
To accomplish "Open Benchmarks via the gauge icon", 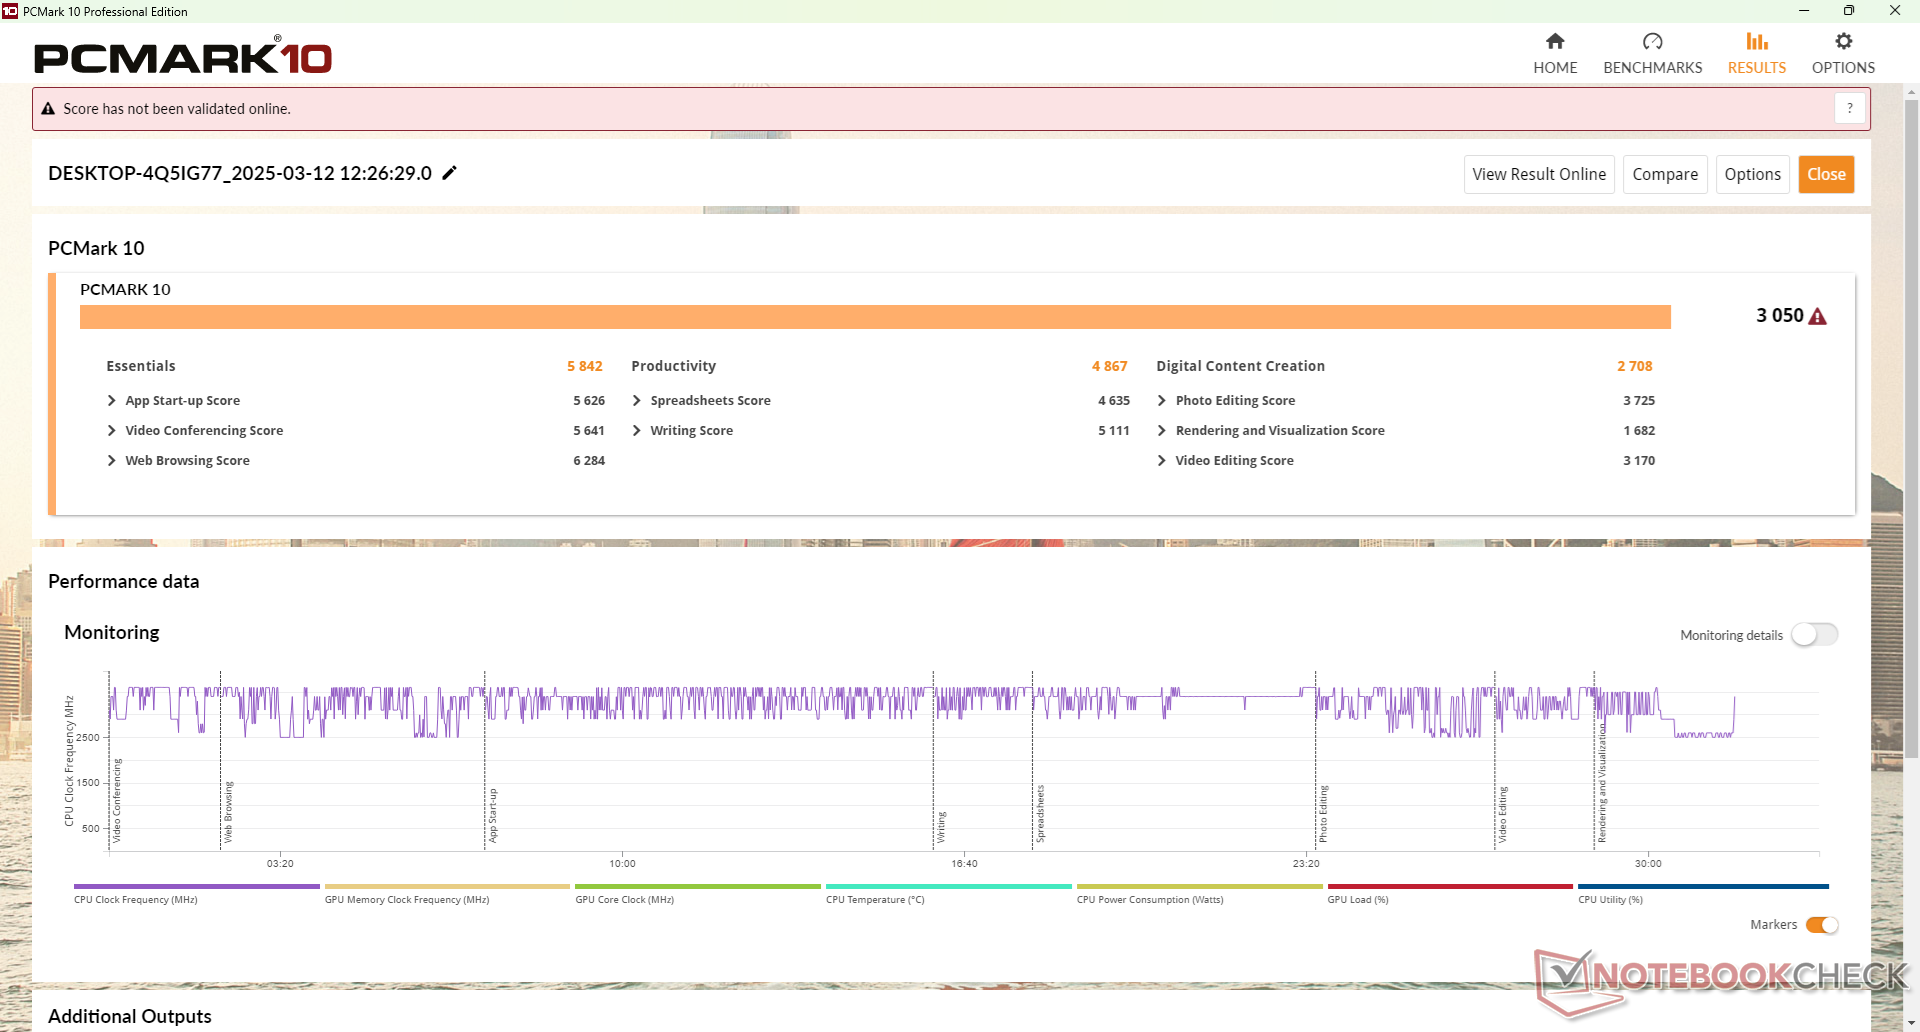I will click(1652, 42).
